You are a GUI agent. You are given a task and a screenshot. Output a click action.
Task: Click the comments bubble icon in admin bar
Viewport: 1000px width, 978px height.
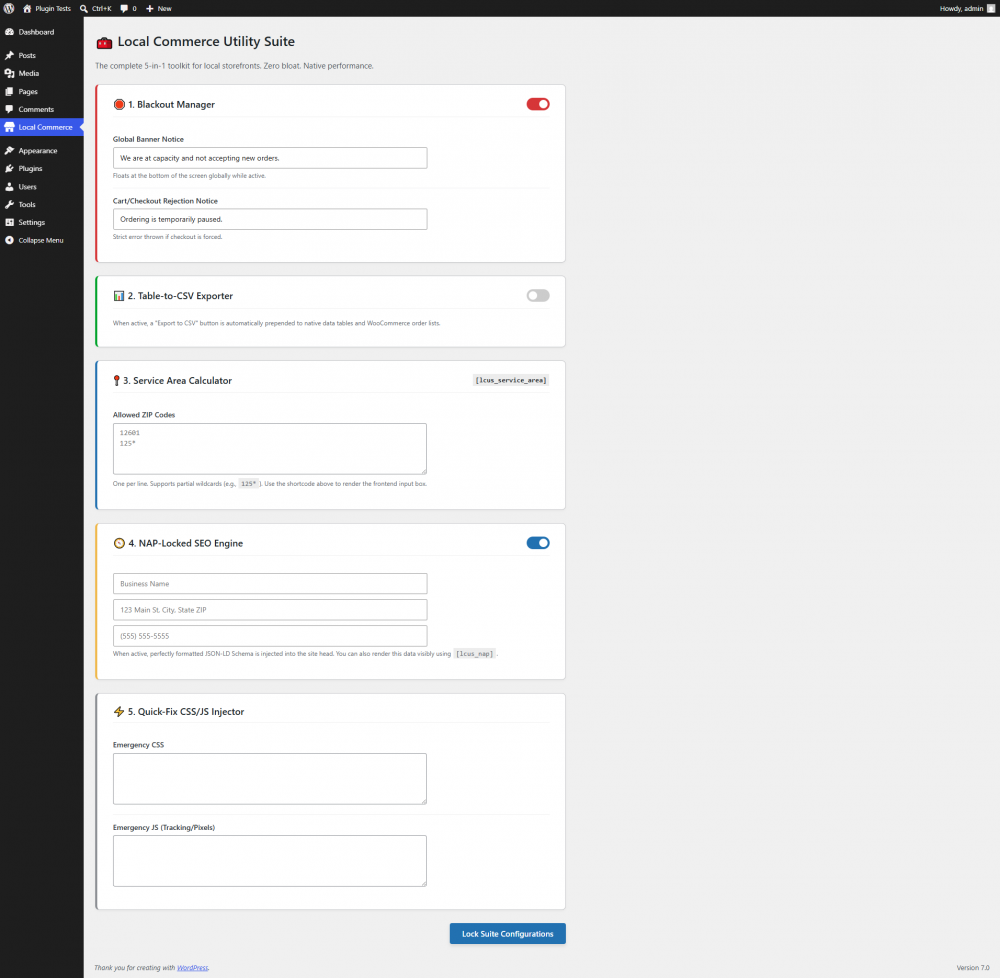(124, 8)
